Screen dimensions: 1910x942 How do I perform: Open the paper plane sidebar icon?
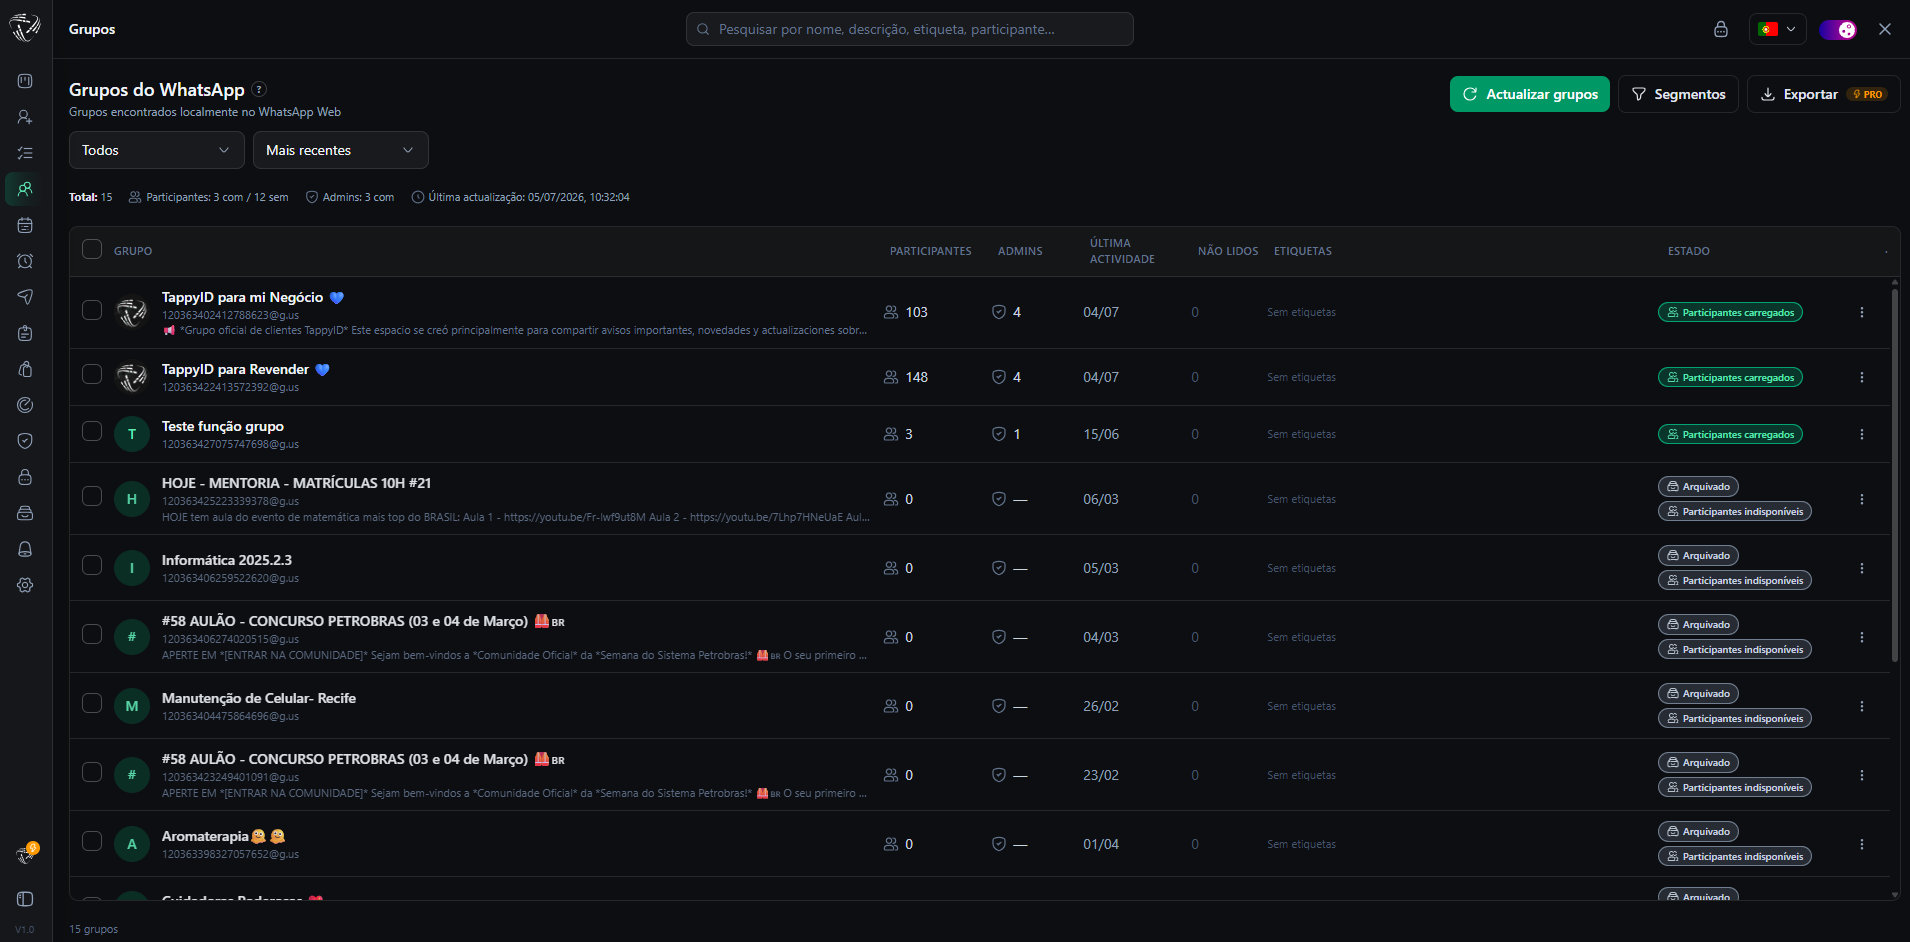coord(25,297)
